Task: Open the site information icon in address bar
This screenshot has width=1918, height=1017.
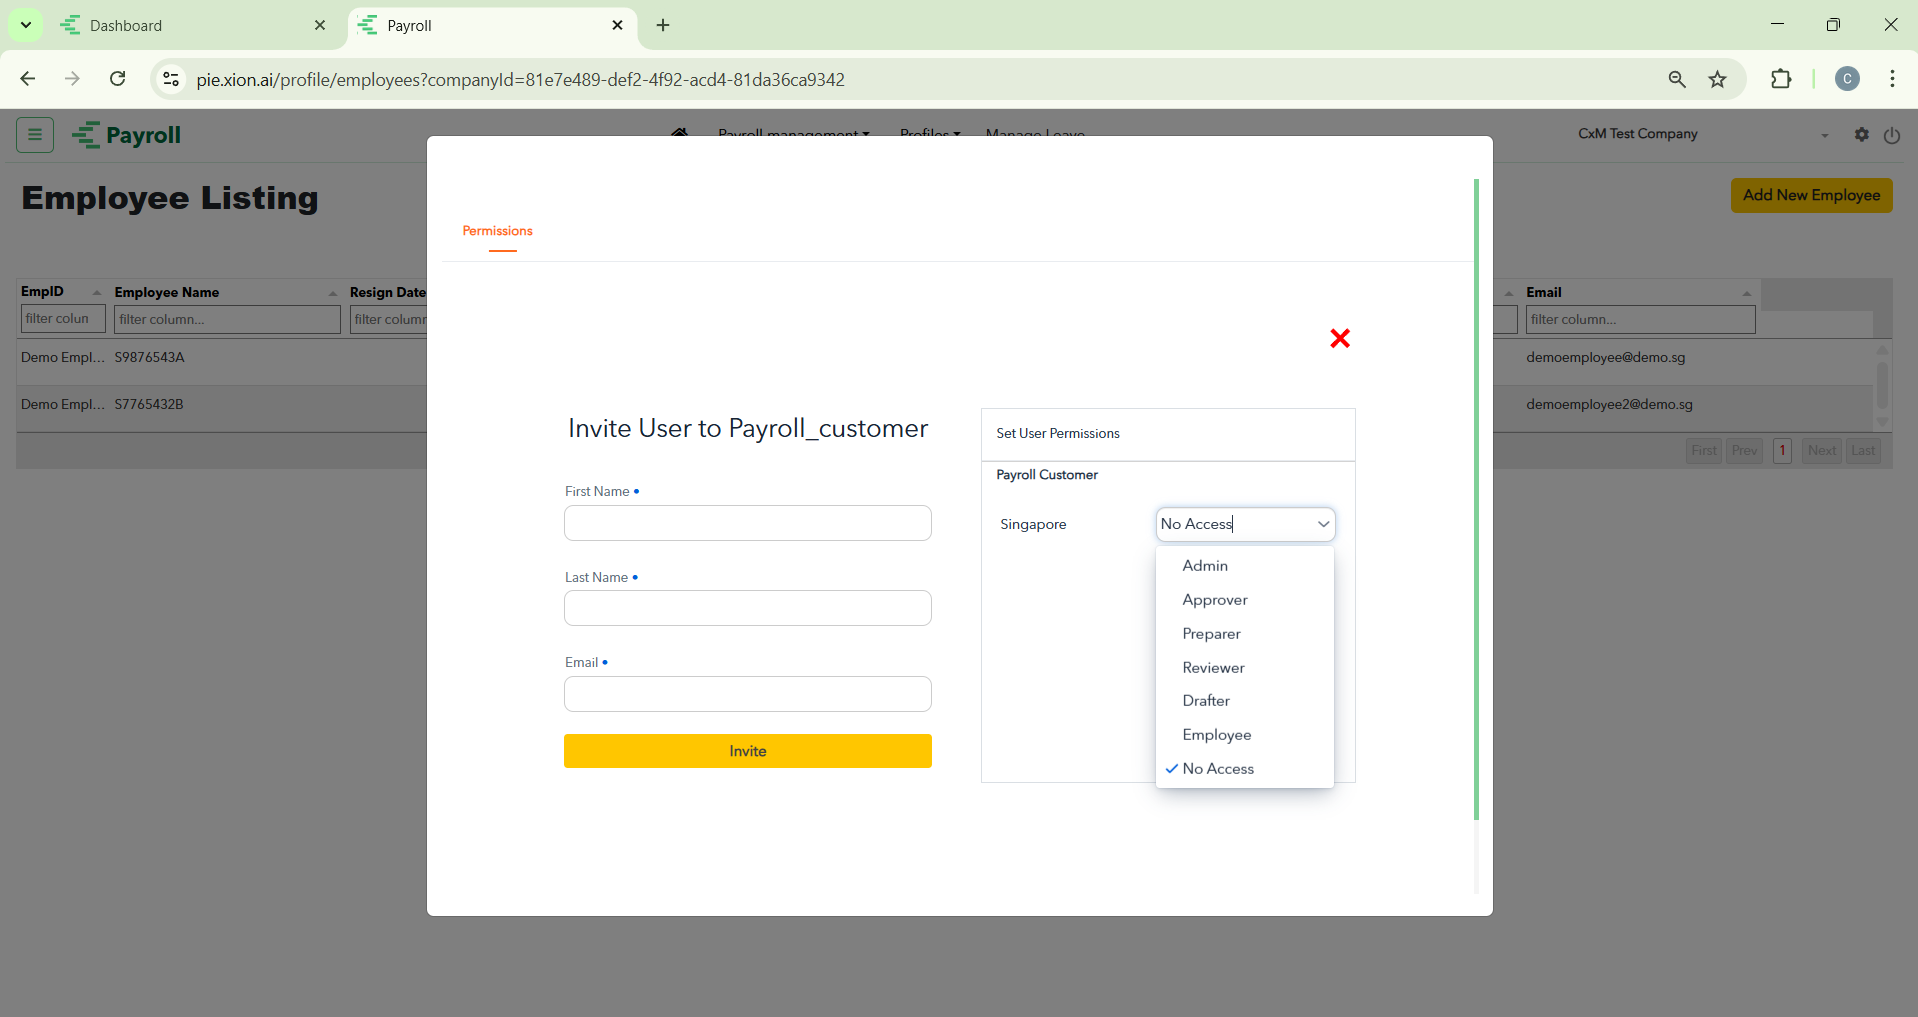Action: 171,79
